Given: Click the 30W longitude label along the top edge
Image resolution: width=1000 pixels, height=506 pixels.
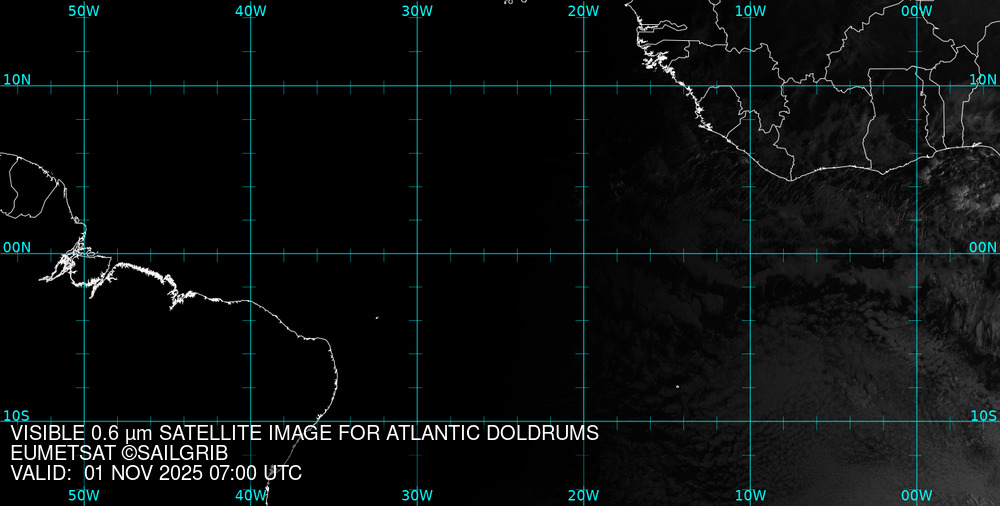Looking at the screenshot, I should click(416, 10).
